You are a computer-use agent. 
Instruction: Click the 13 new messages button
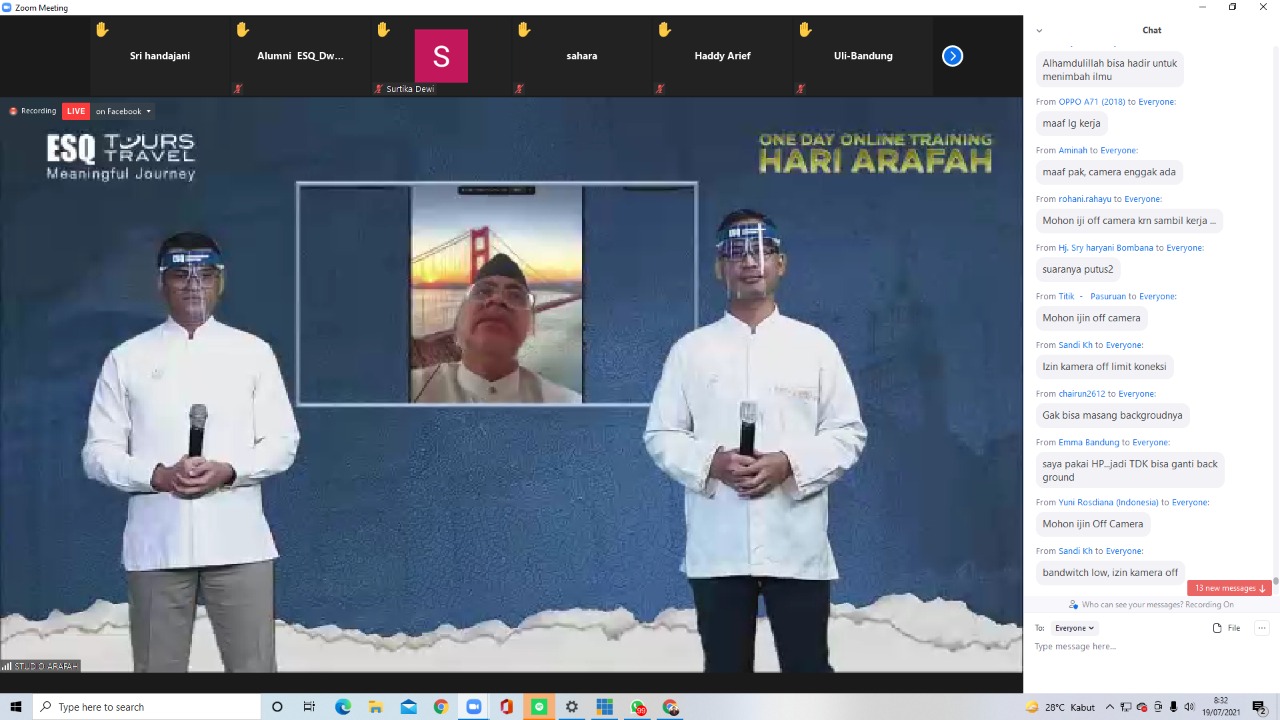tap(1229, 588)
